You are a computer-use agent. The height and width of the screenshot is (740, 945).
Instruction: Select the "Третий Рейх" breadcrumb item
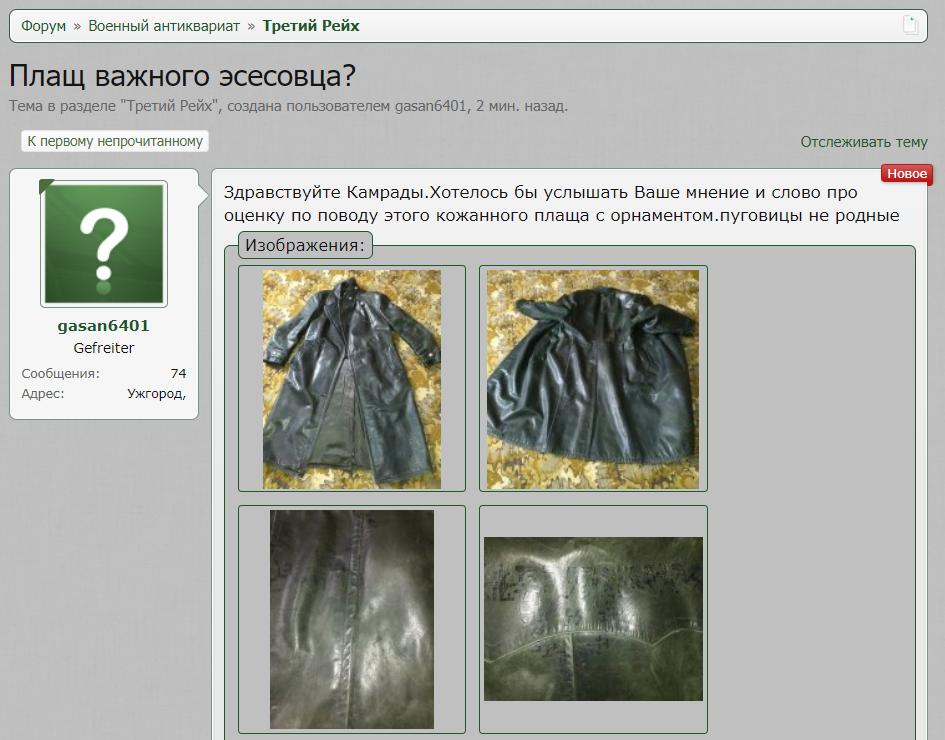(311, 26)
